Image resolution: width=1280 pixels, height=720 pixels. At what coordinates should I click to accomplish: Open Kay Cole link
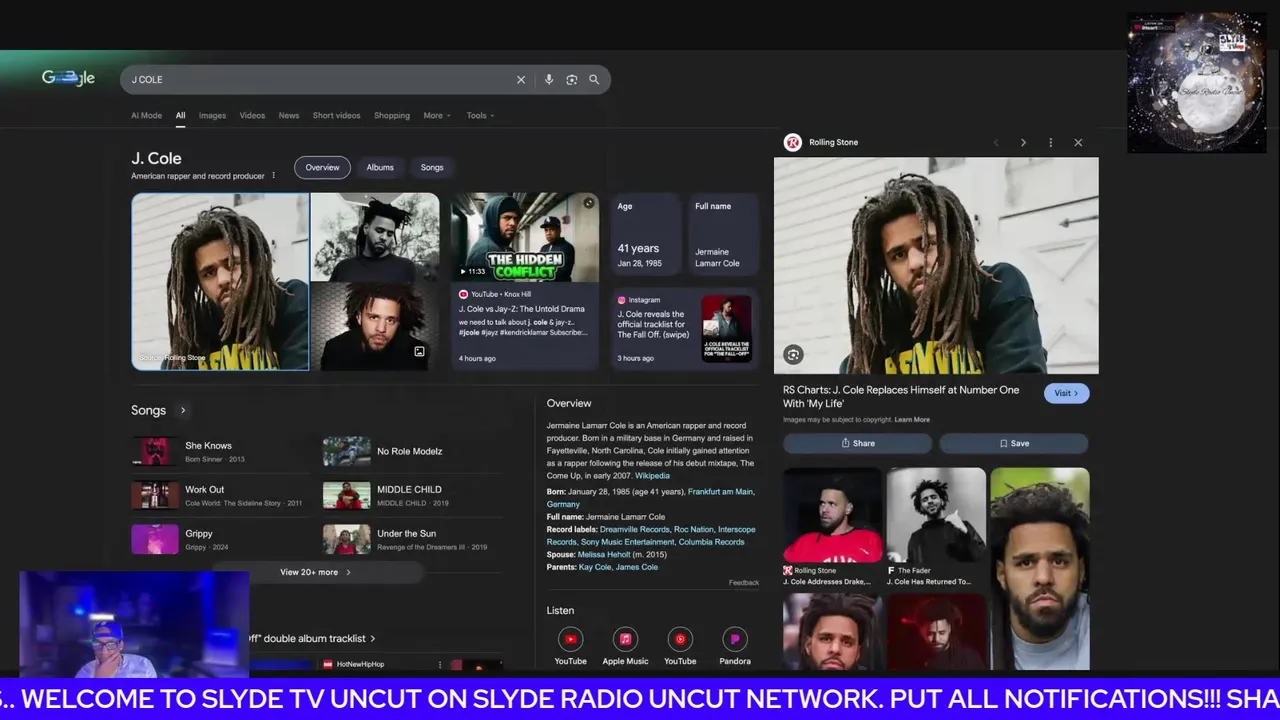[595, 567]
